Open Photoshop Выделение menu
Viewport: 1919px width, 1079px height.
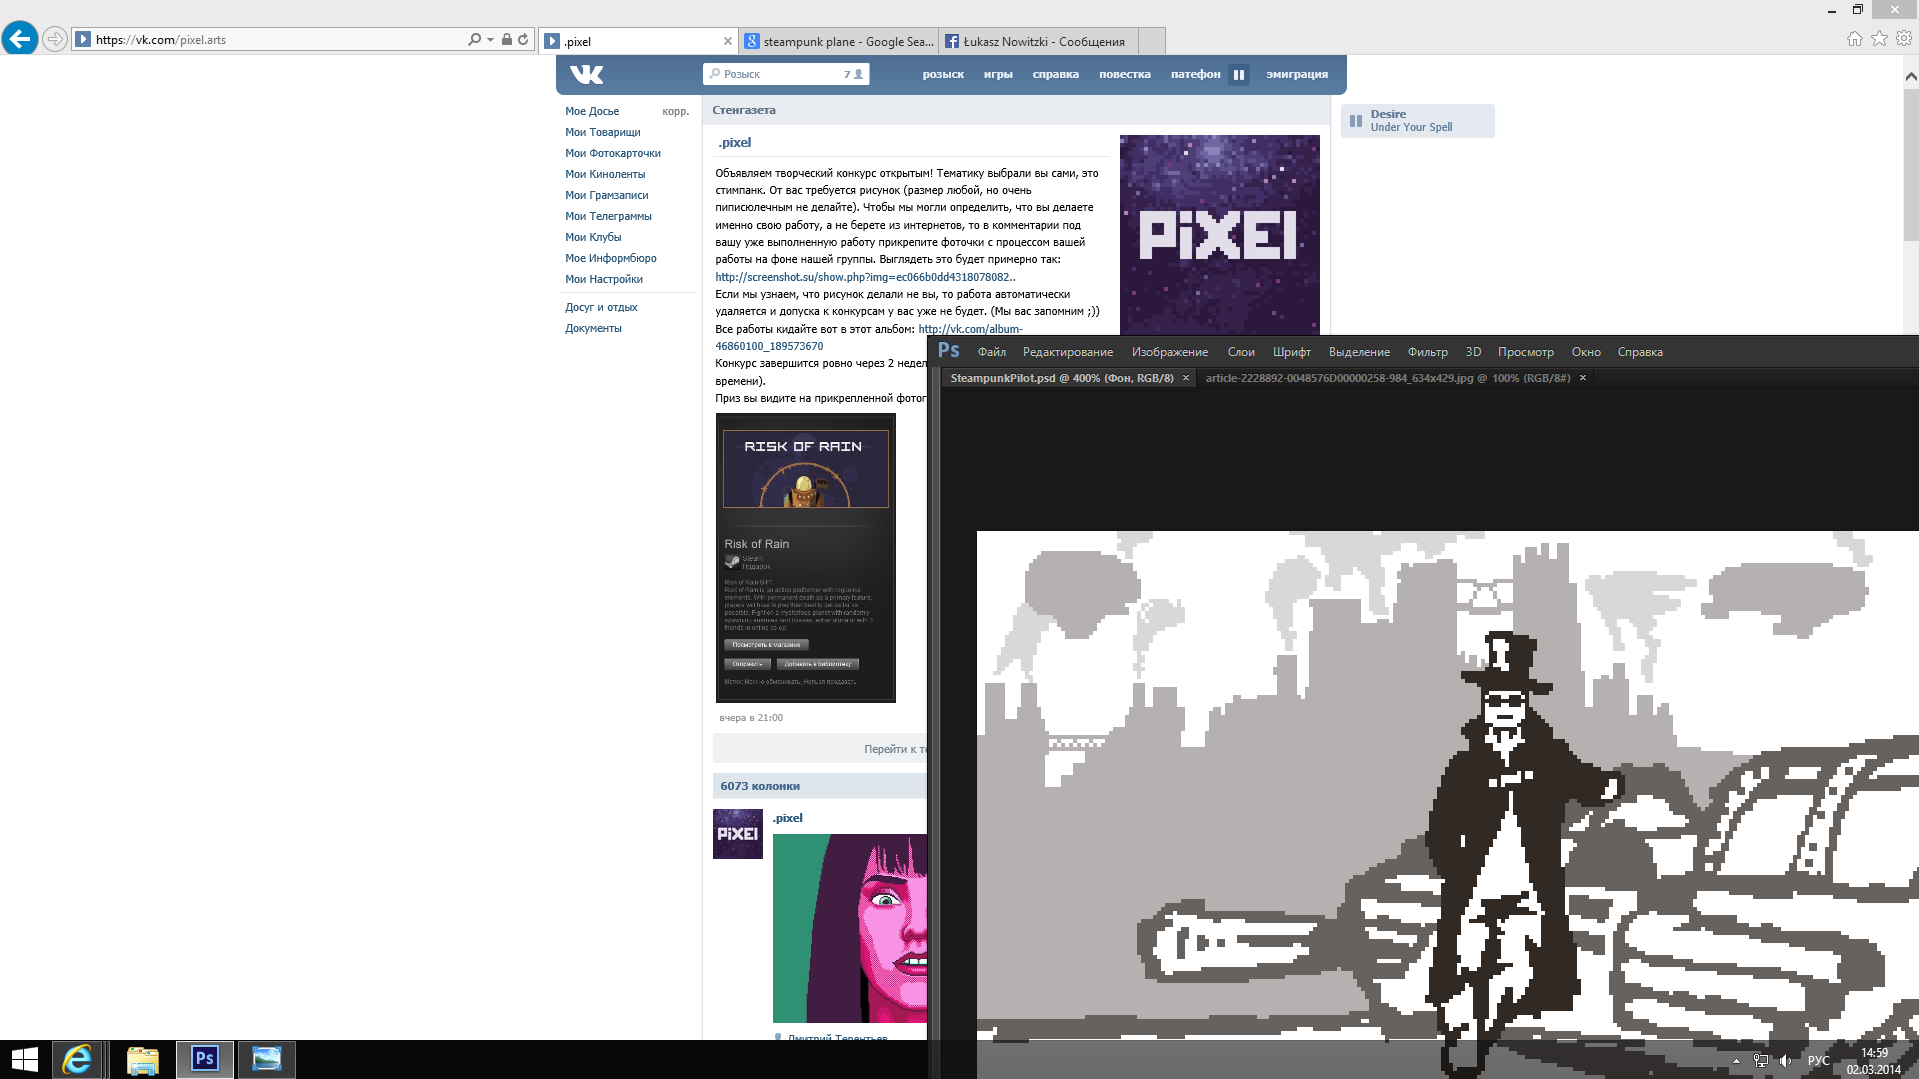[x=1359, y=352]
